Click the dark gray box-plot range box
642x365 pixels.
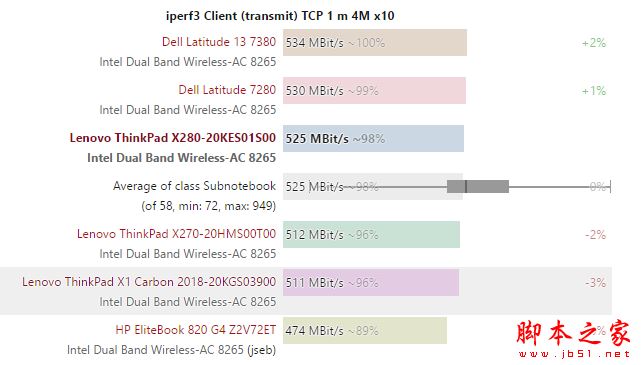(478, 186)
